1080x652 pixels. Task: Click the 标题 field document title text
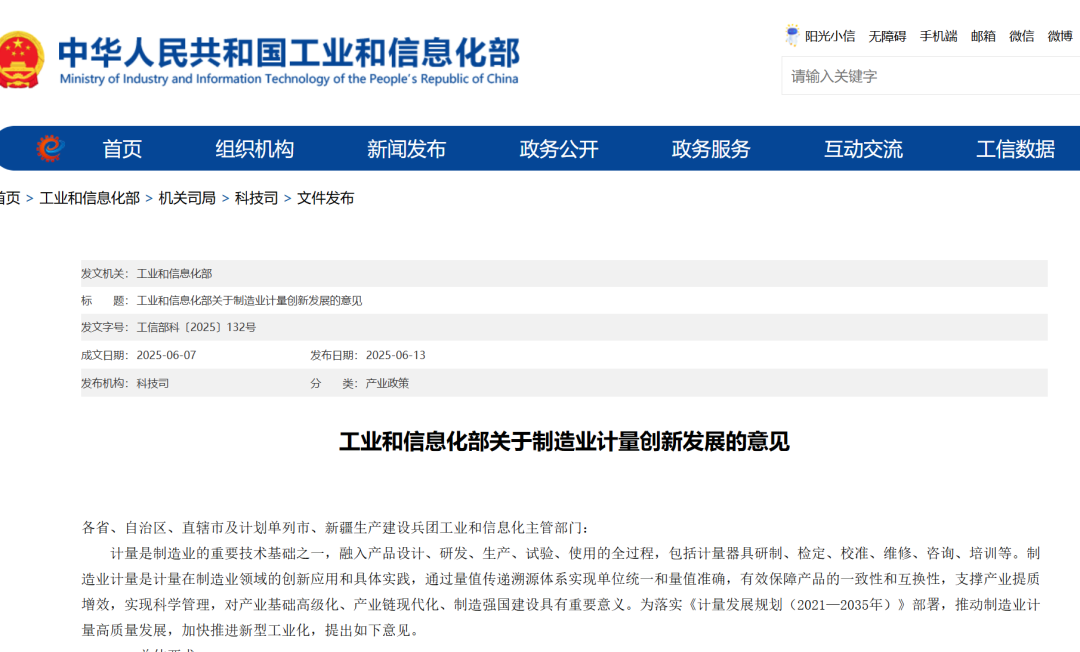(x=249, y=301)
